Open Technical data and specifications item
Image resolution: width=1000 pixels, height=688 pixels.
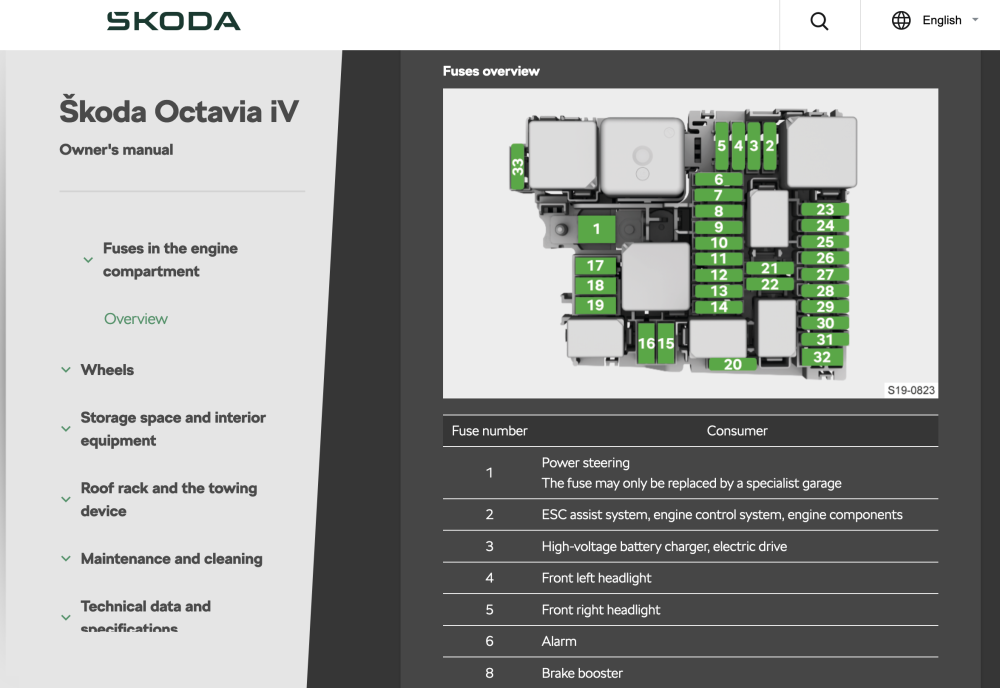[145, 616]
